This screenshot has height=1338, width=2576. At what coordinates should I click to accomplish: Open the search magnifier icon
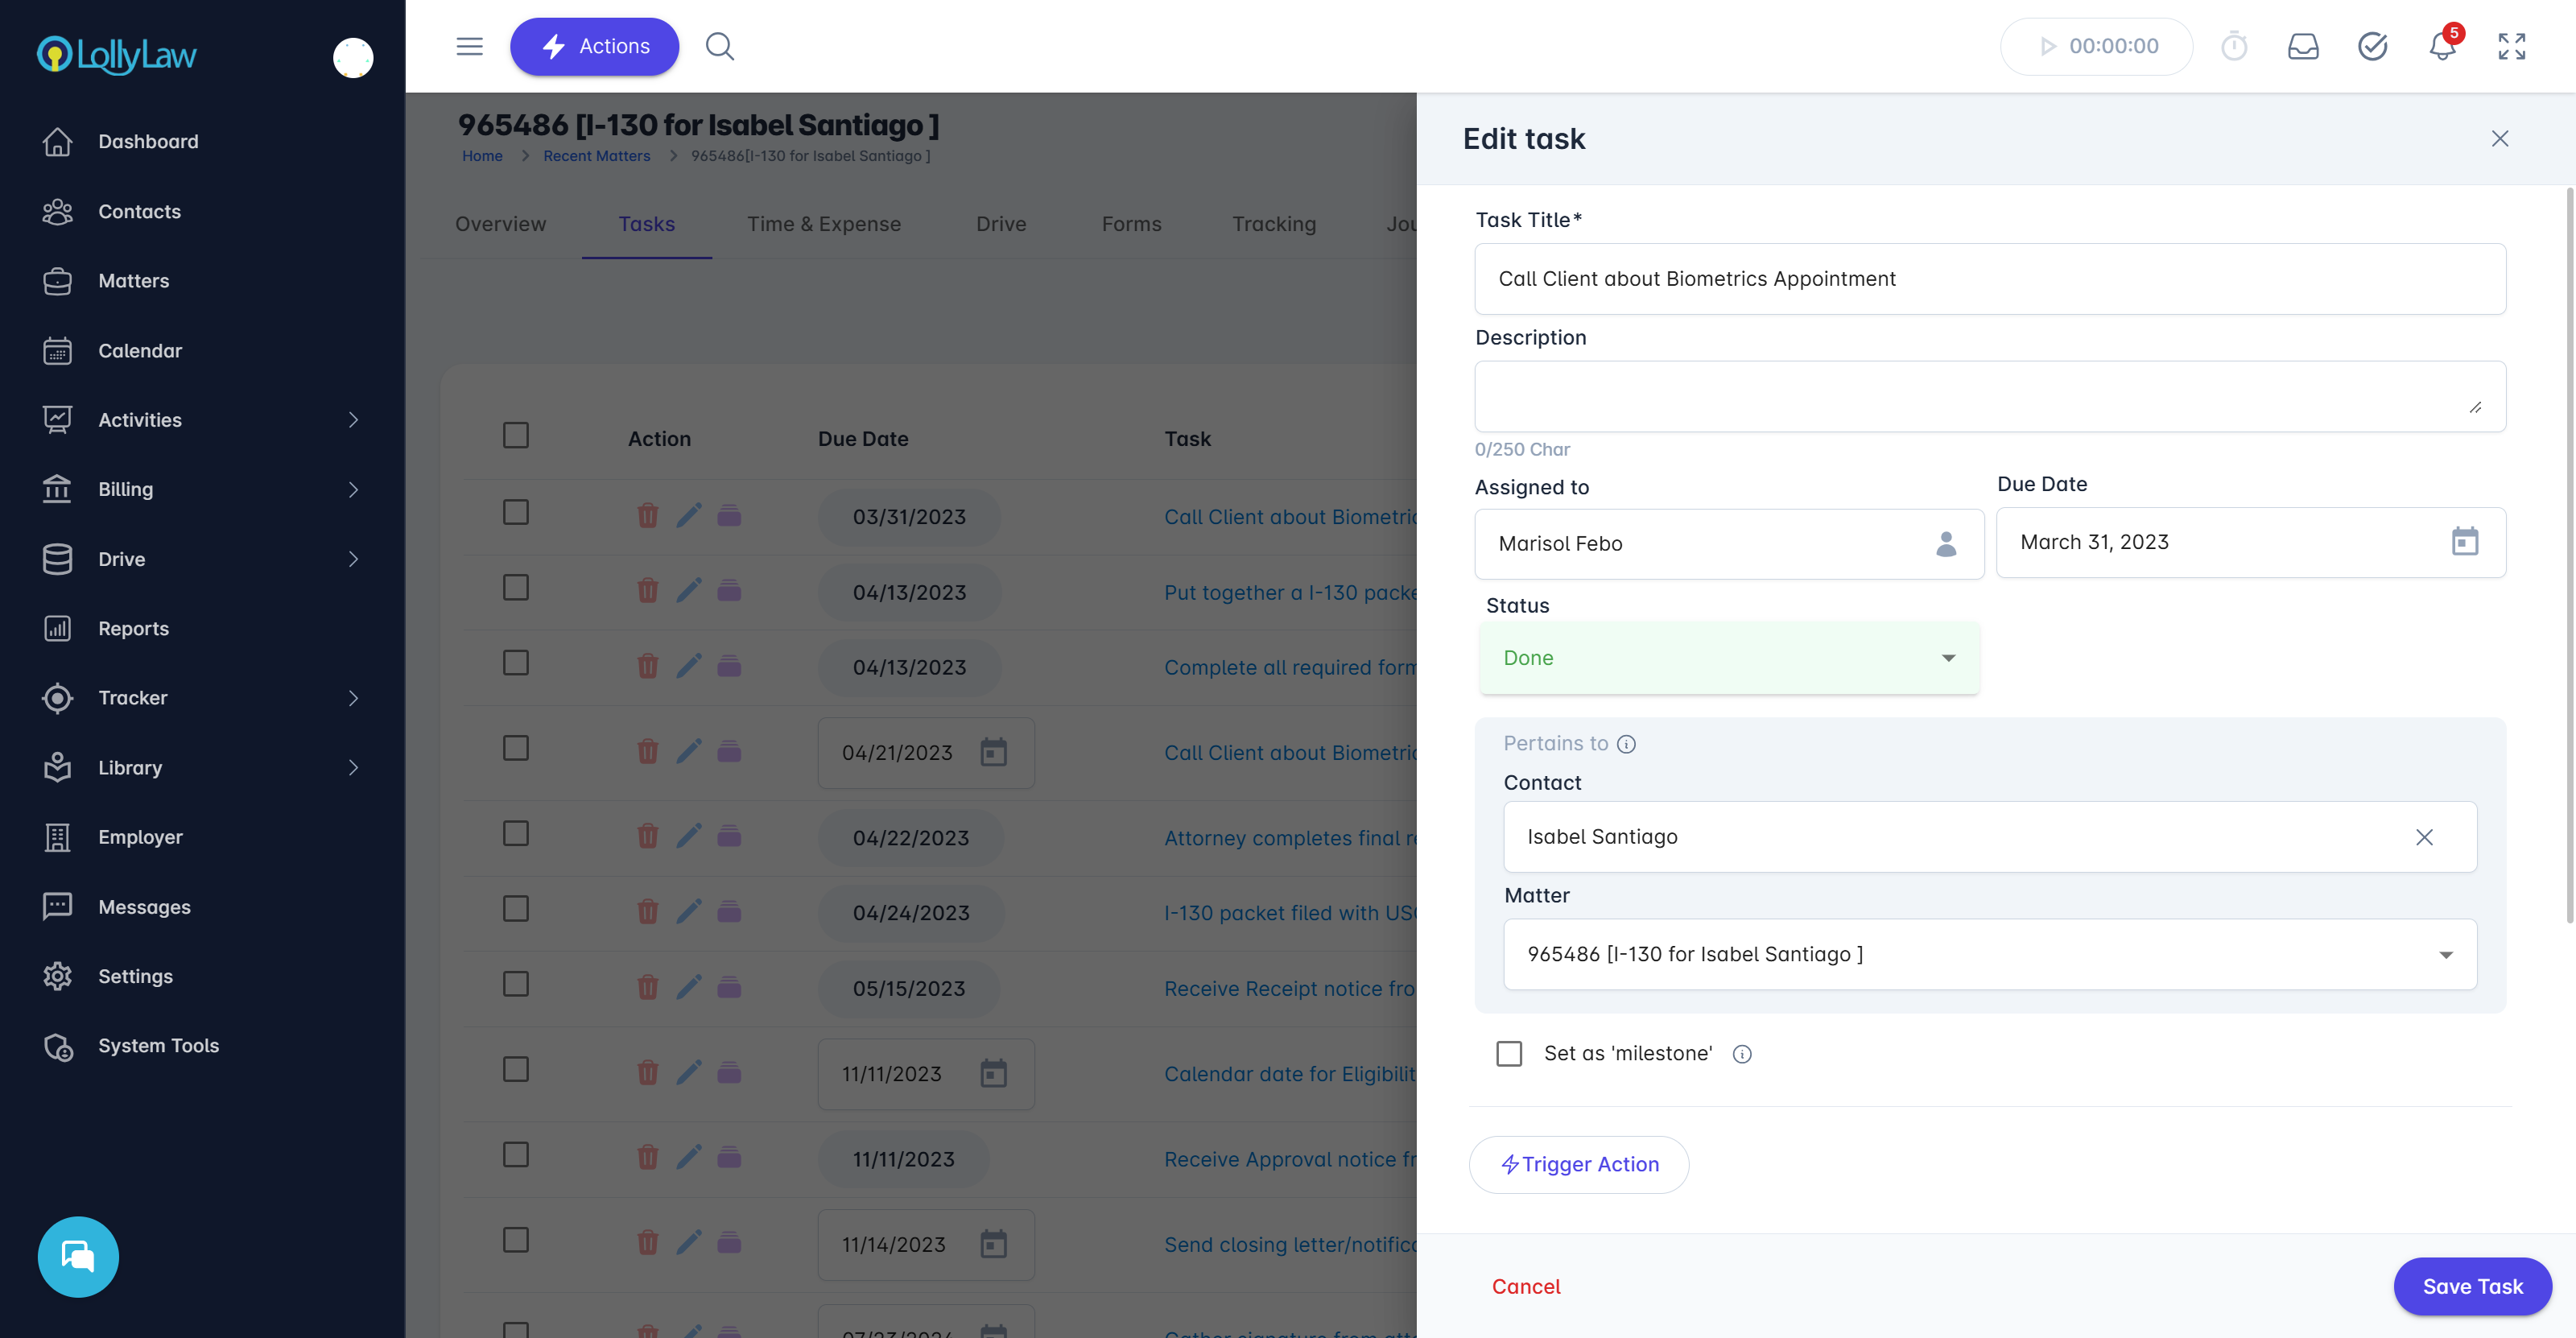pyautogui.click(x=719, y=46)
